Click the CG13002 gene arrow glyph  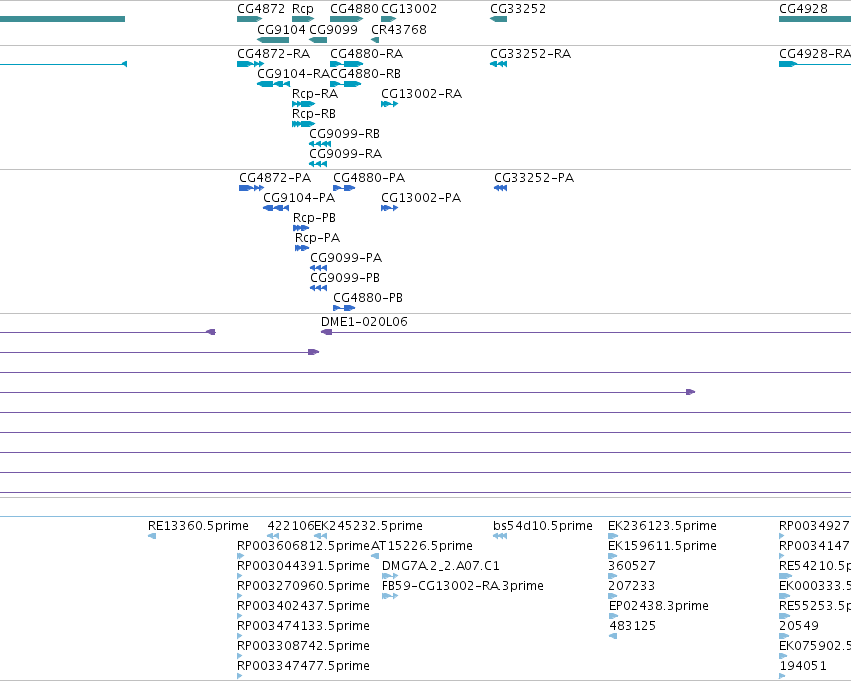389,19
